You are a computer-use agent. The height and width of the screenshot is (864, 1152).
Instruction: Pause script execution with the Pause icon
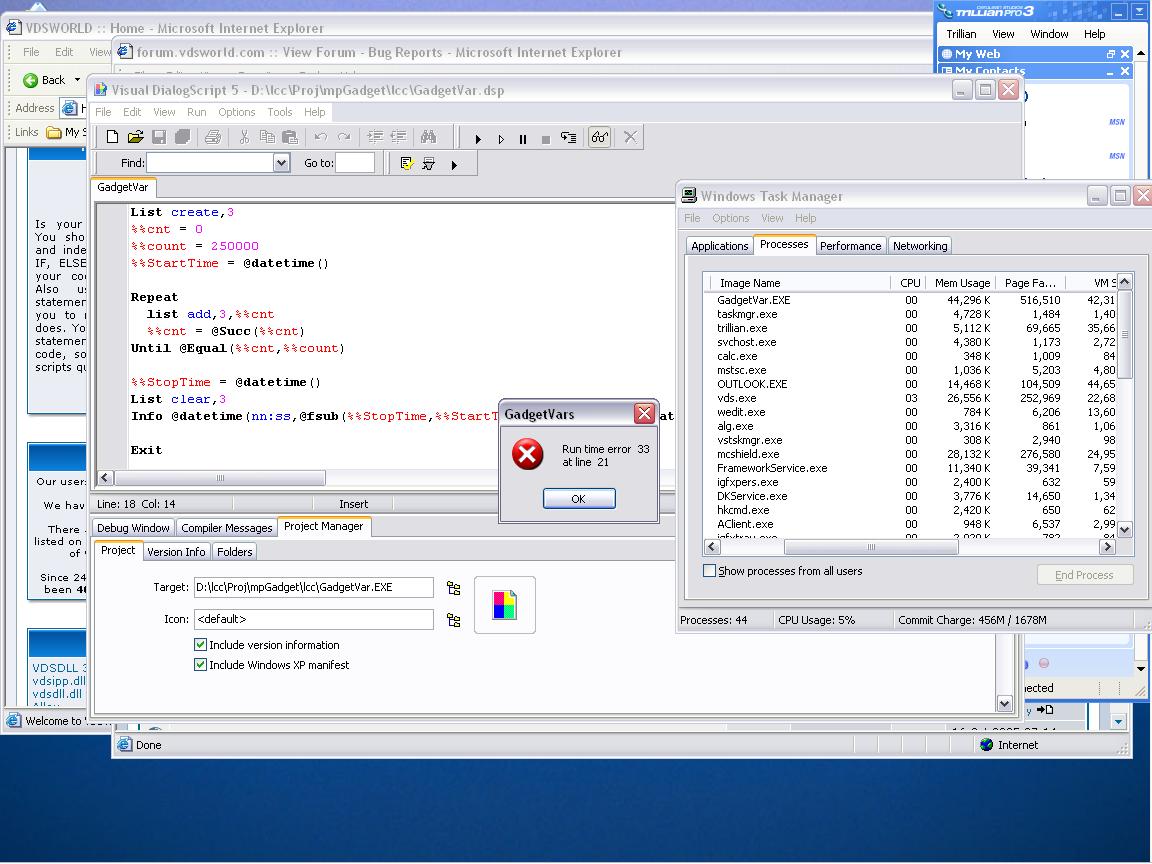pyautogui.click(x=523, y=138)
